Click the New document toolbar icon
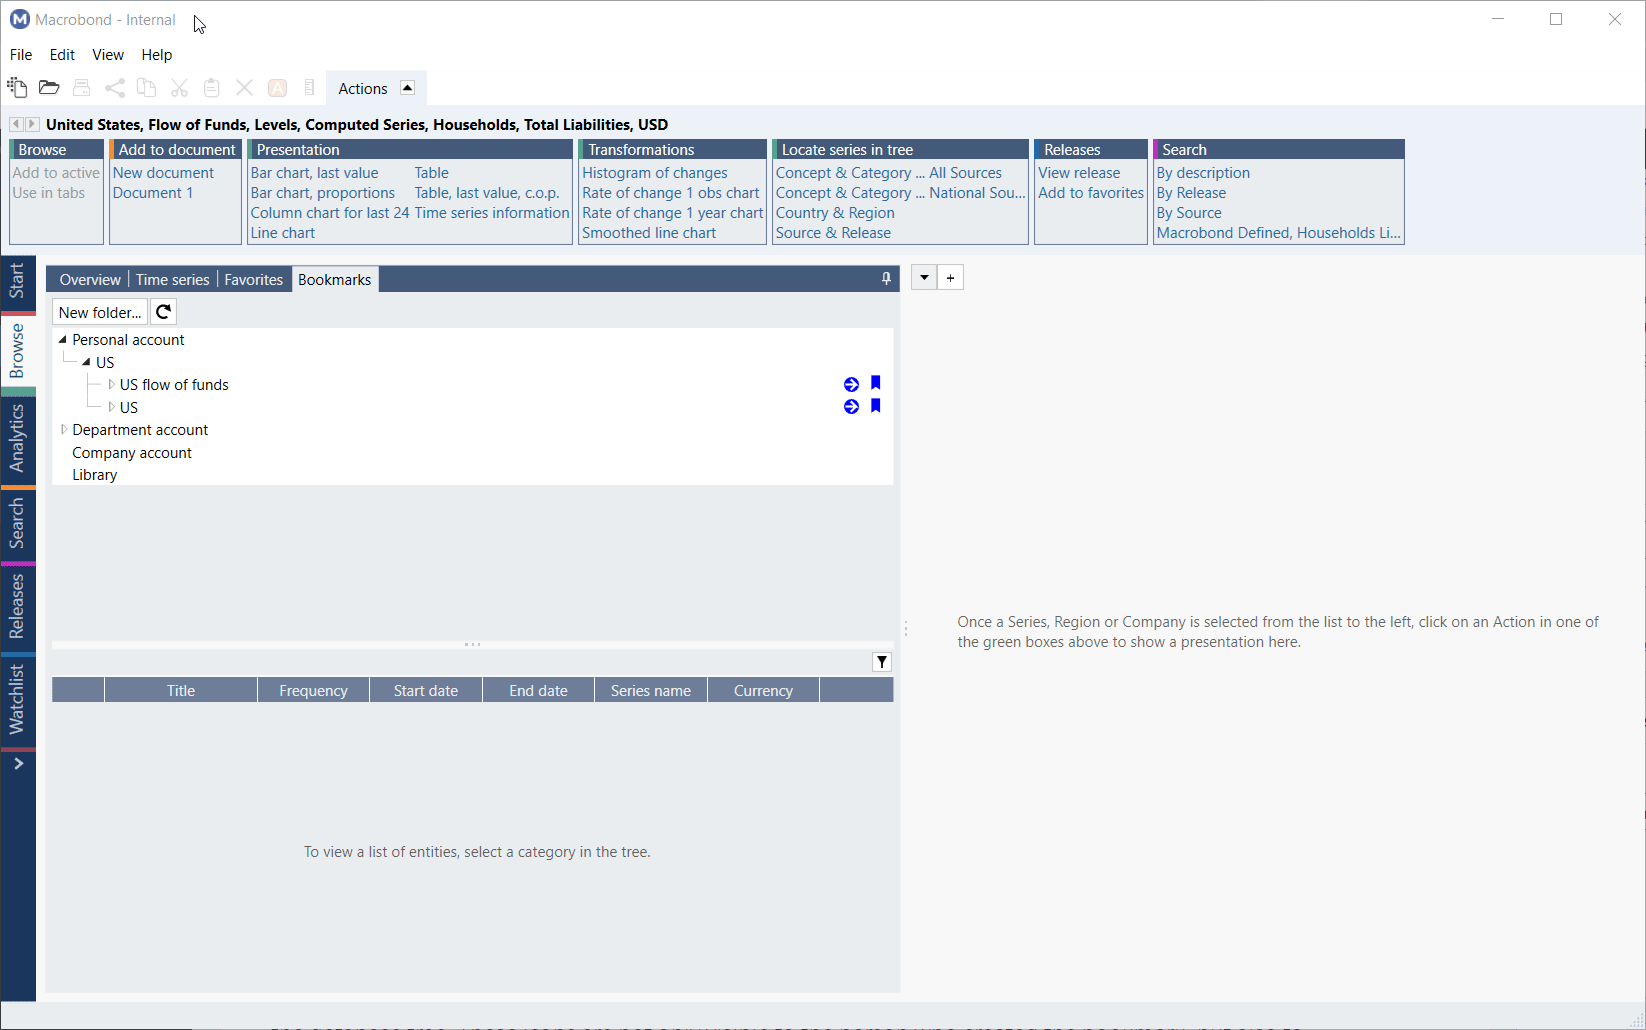Screen dimensions: 1646x1030 point(17,88)
